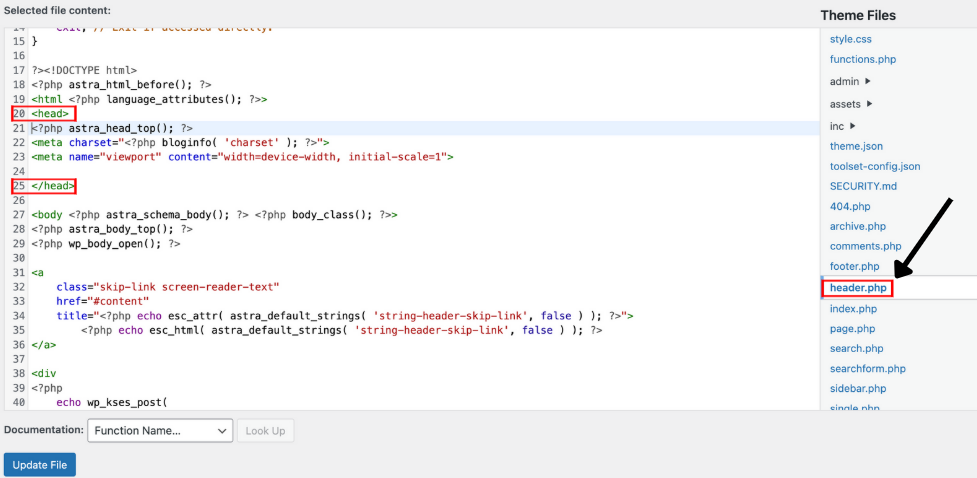This screenshot has height=478, width=977.
Task: Open searchform.php file
Action: (x=867, y=368)
